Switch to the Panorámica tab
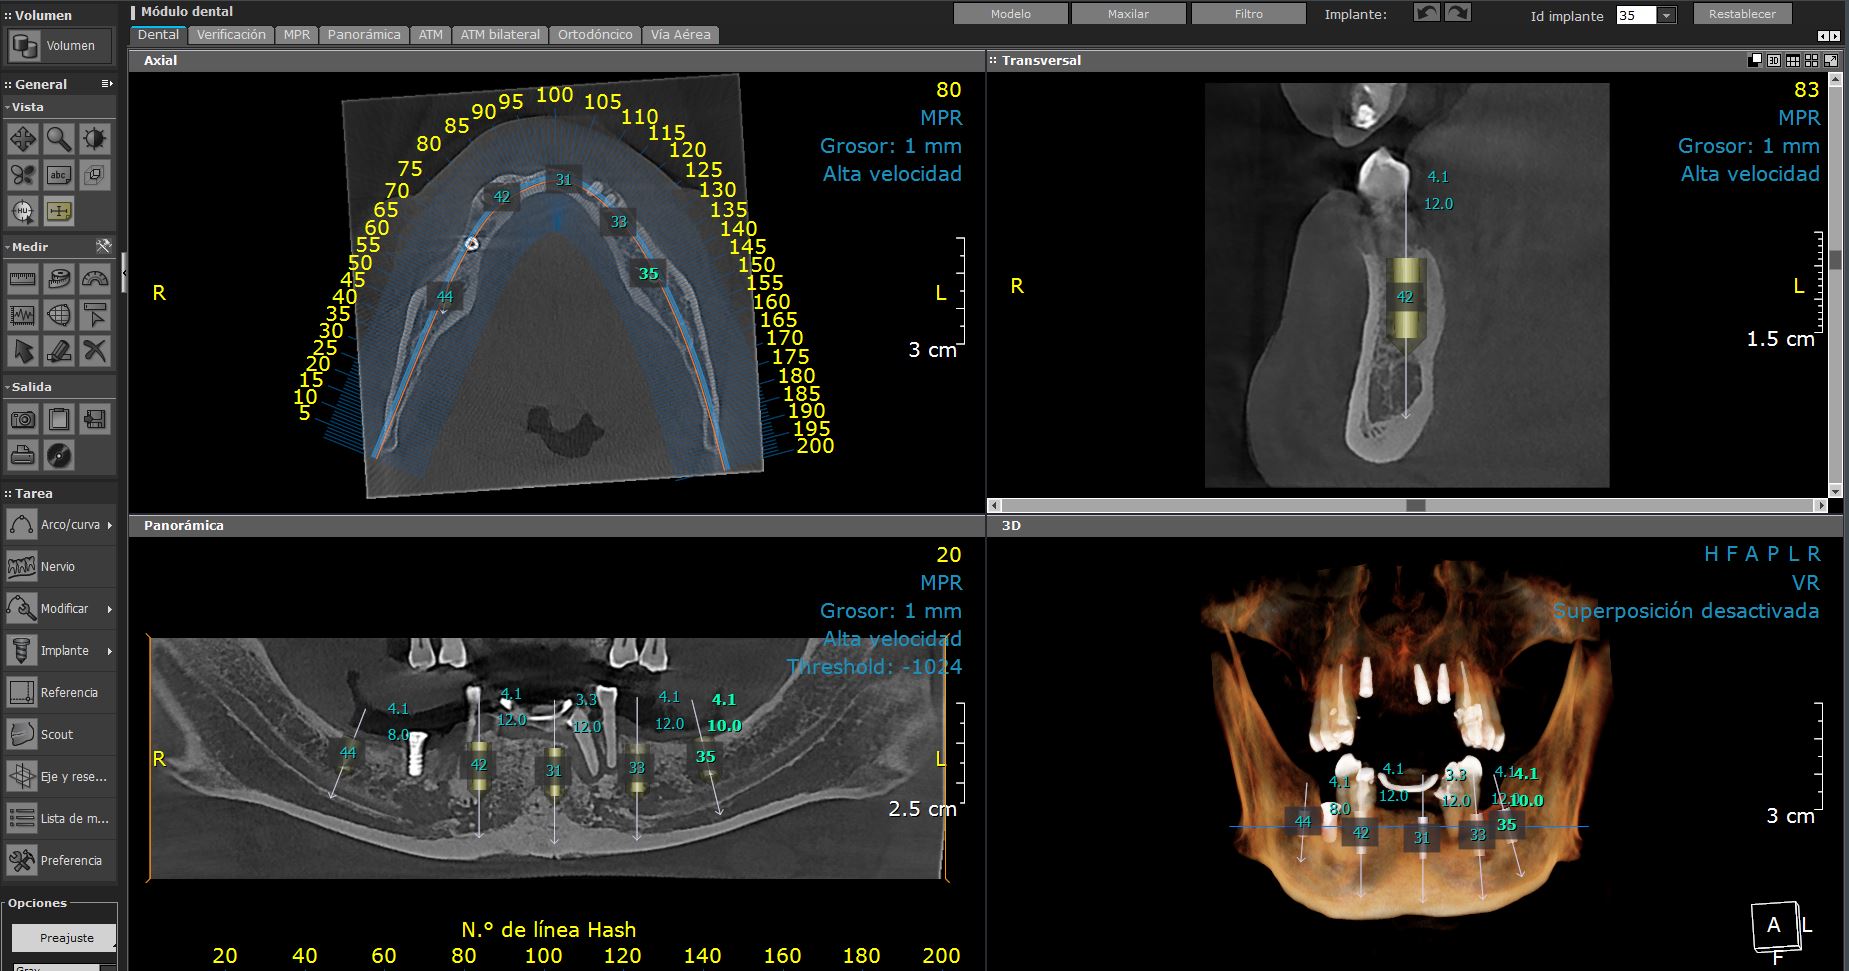This screenshot has height=971, width=1849. [364, 34]
